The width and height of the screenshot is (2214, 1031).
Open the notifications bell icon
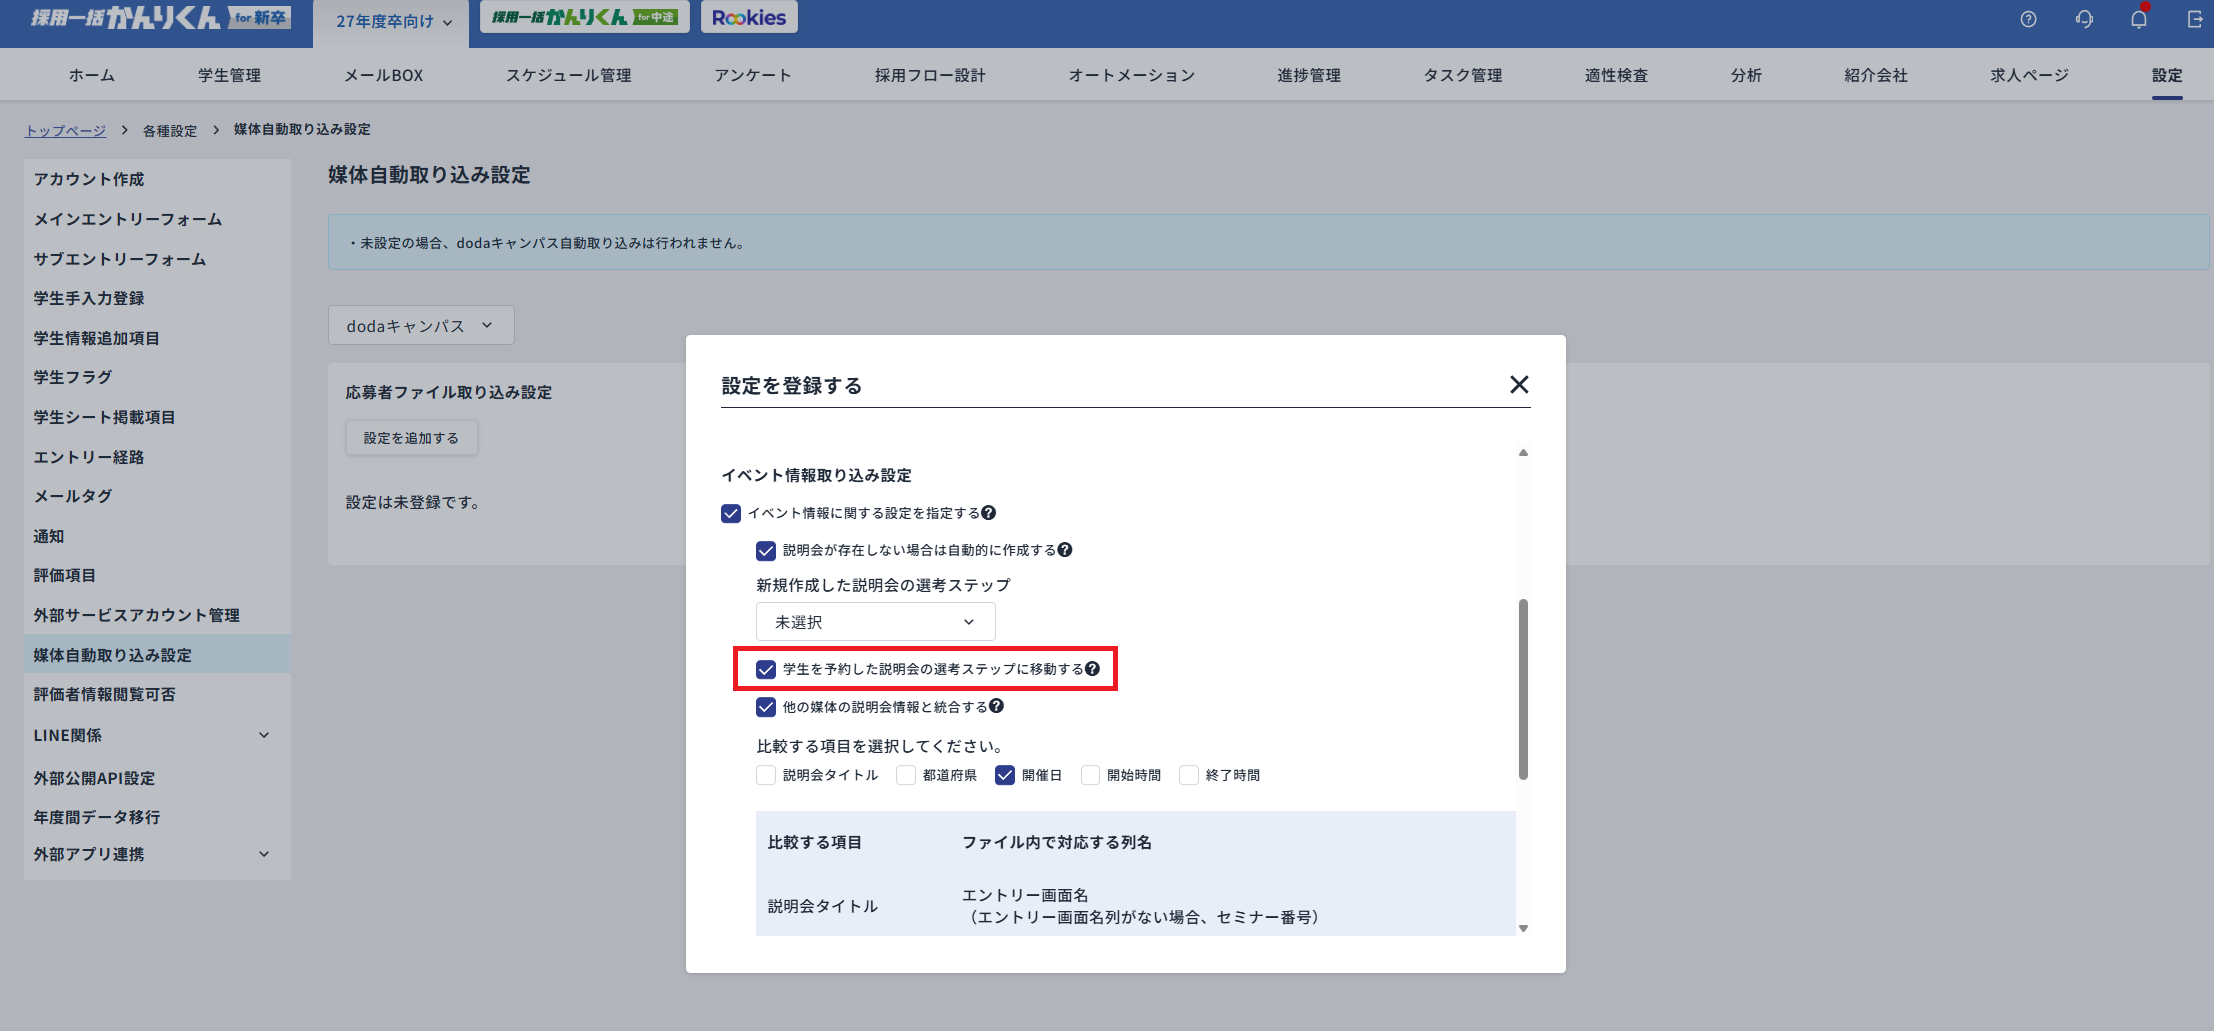click(2139, 19)
